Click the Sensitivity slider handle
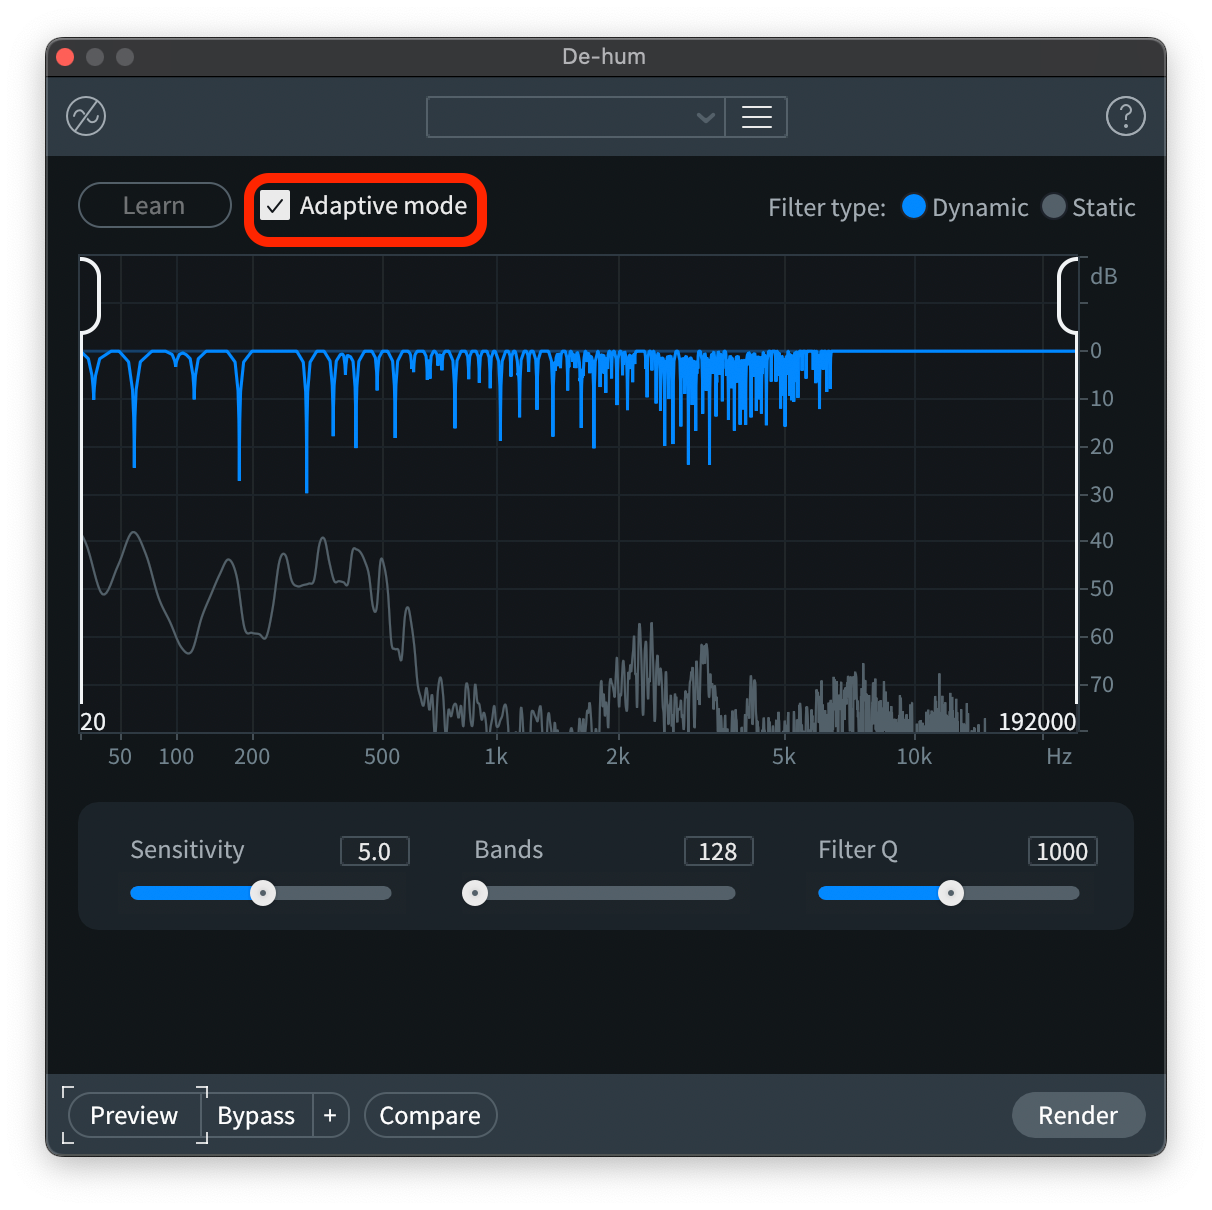 [263, 893]
